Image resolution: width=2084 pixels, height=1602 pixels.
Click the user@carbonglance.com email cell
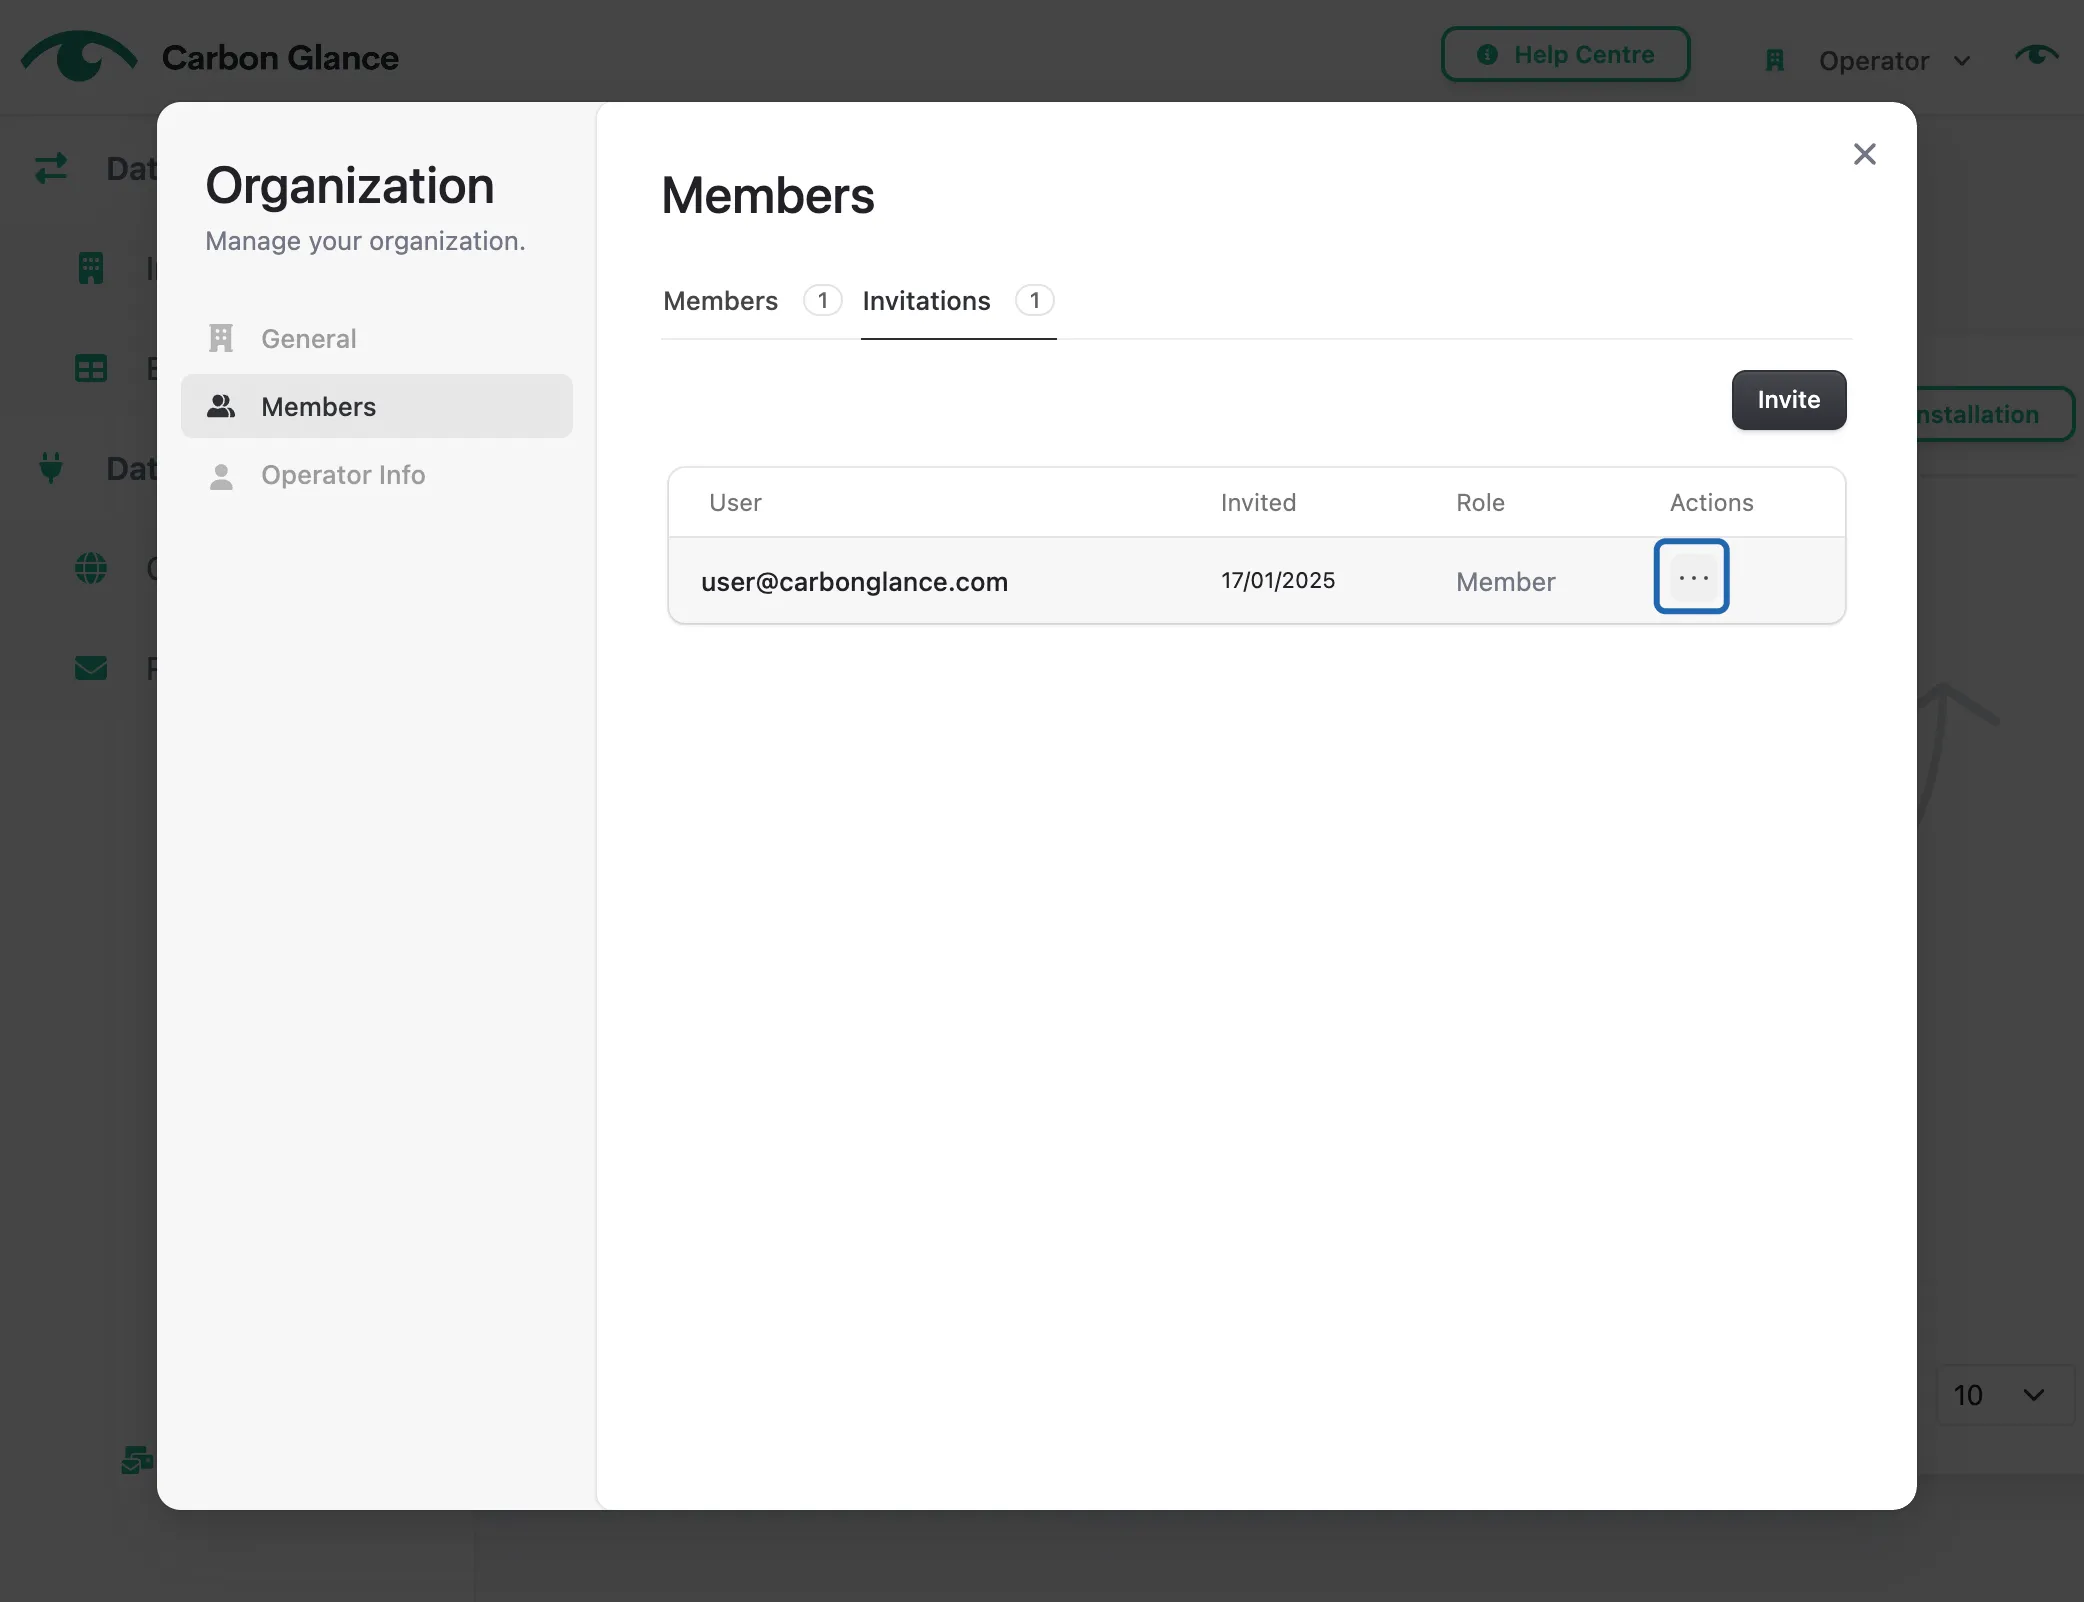[854, 582]
